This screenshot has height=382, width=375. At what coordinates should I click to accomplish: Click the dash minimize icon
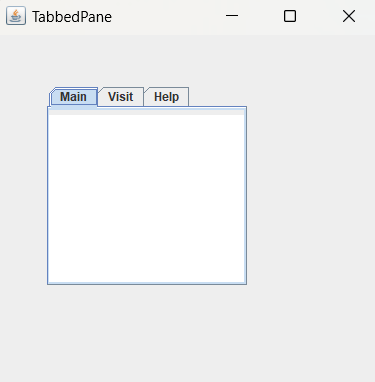[232, 15]
